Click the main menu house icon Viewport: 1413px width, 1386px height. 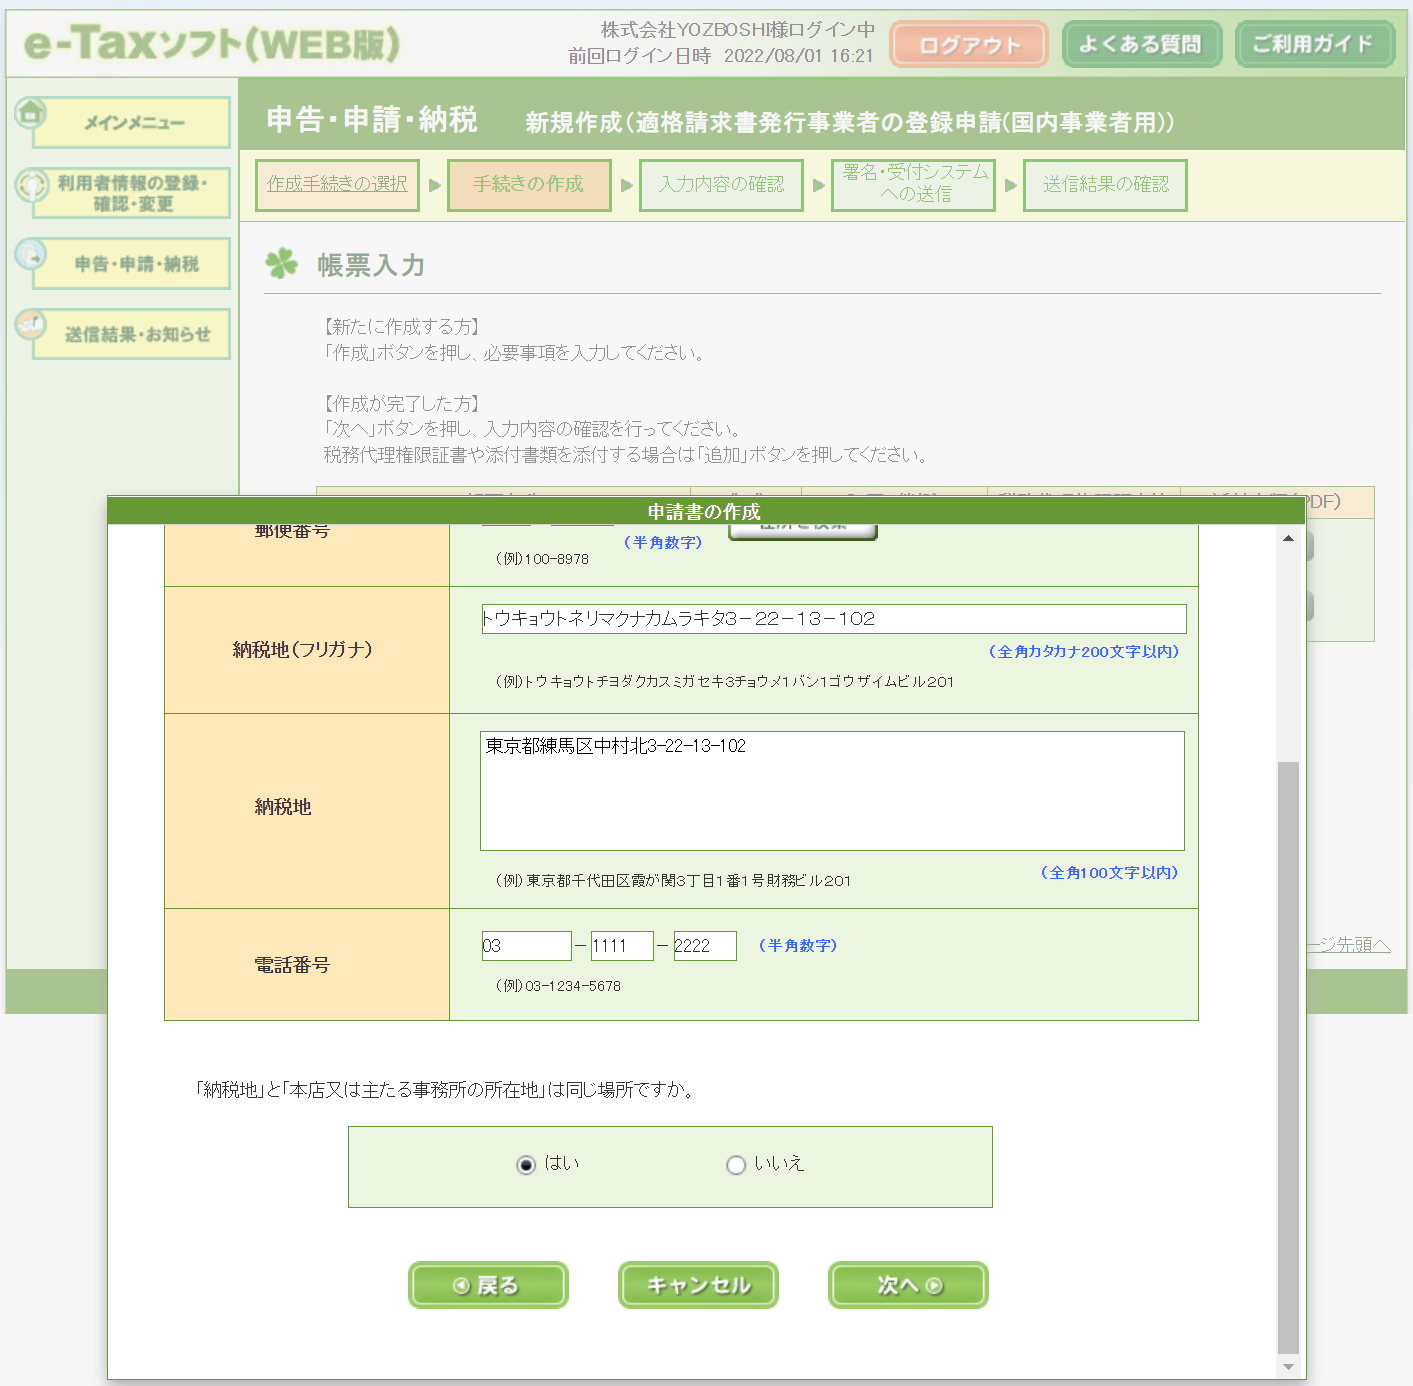(x=31, y=113)
